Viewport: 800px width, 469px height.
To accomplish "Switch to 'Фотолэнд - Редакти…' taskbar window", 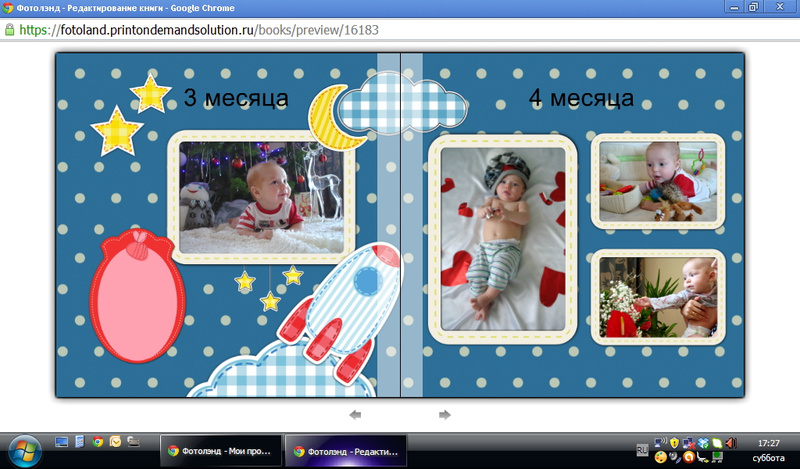I will pos(346,451).
